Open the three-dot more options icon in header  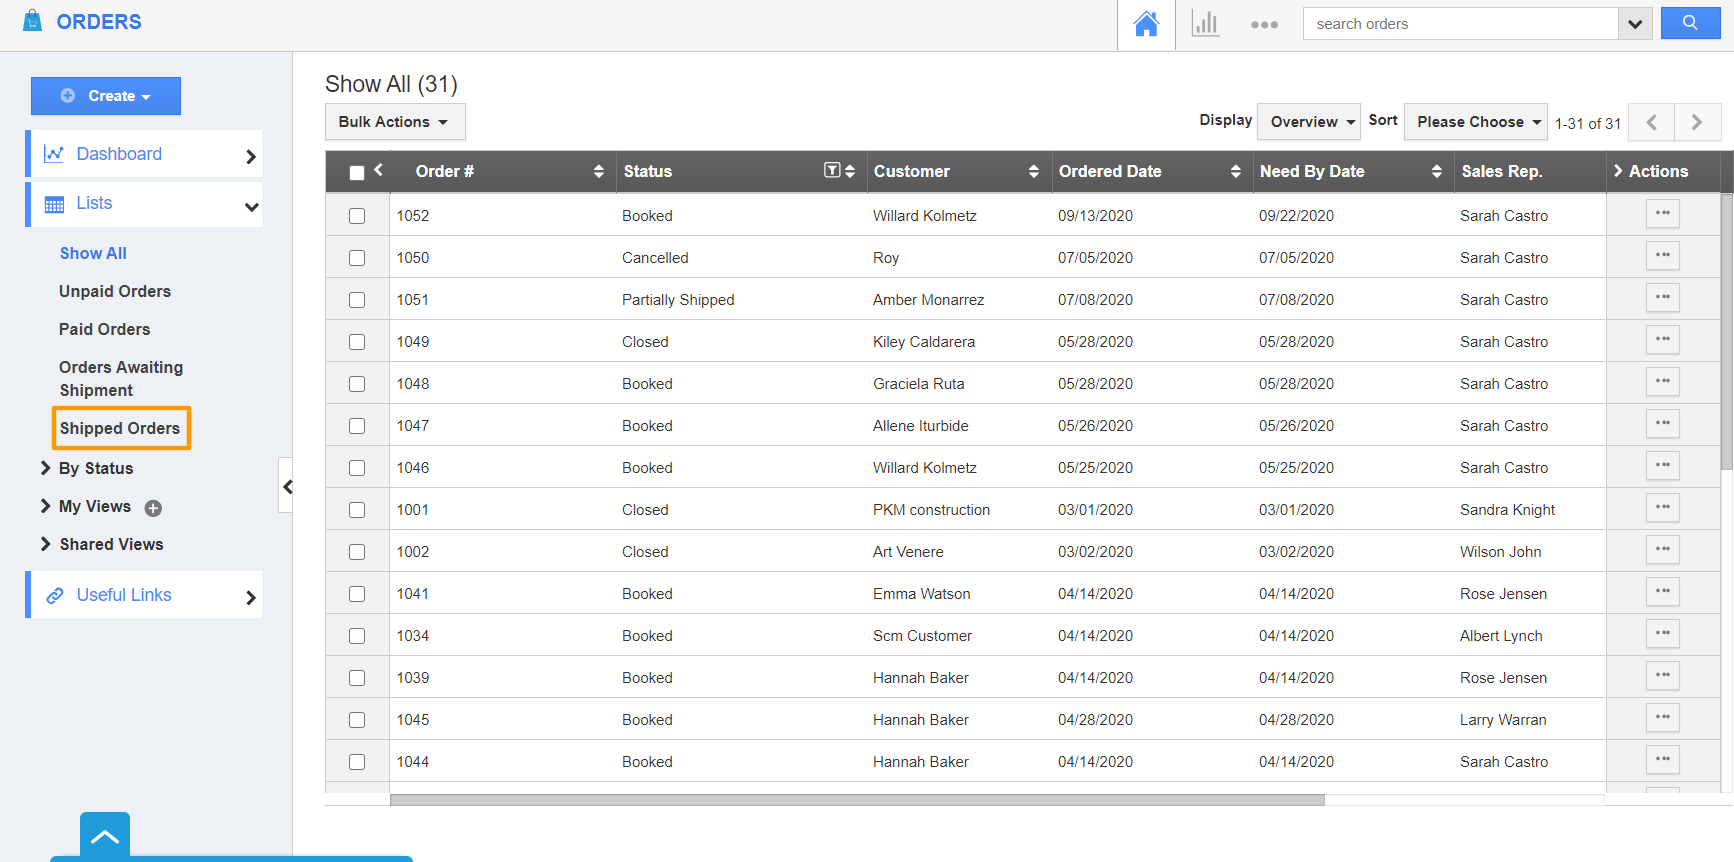click(x=1264, y=25)
